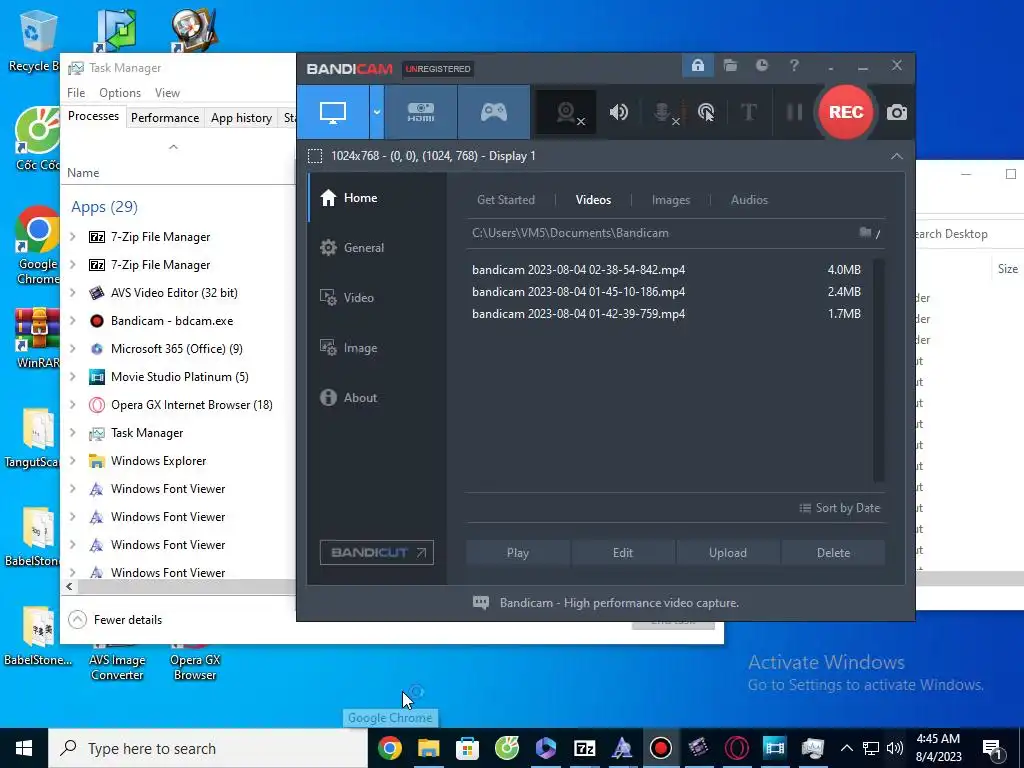This screenshot has height=768, width=1024.
Task: Click the Bandicam pause button
Action: (x=794, y=112)
